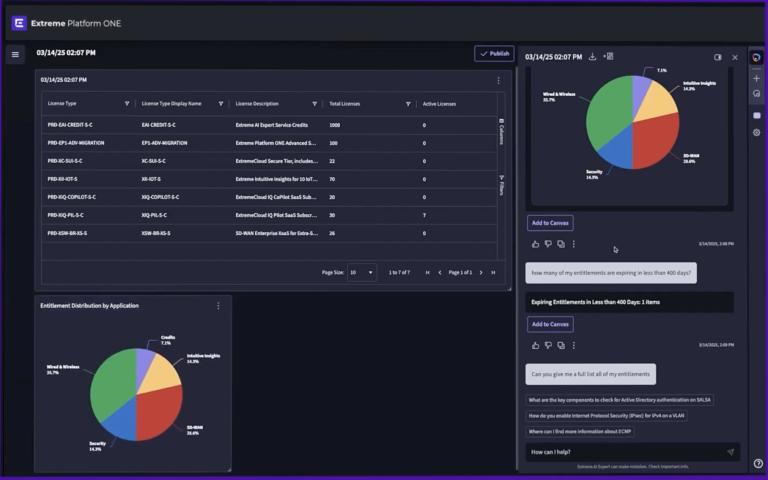
Task: Open pie chart widget three-dot menu
Action: [218, 306]
